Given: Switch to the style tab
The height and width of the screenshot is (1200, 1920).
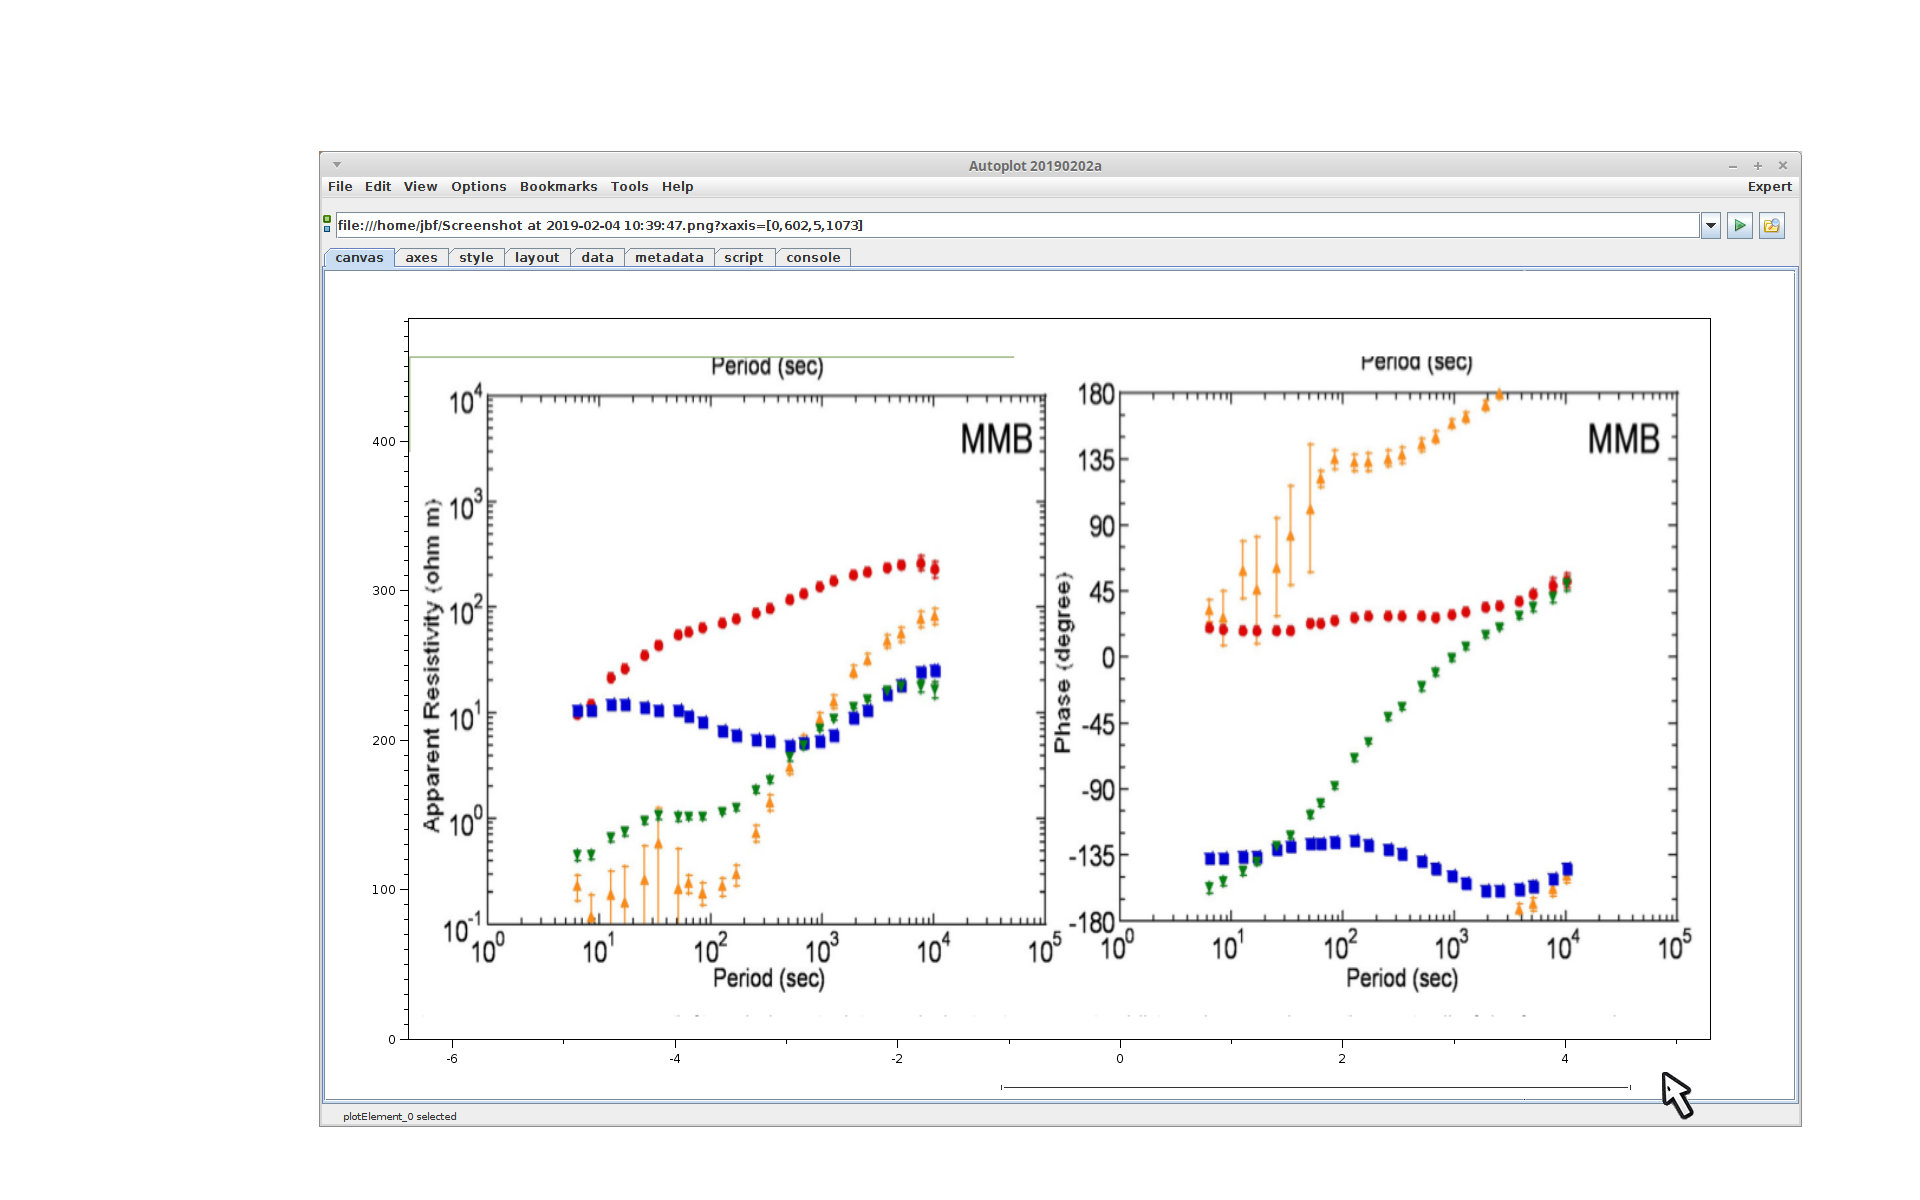Looking at the screenshot, I should click(x=476, y=258).
